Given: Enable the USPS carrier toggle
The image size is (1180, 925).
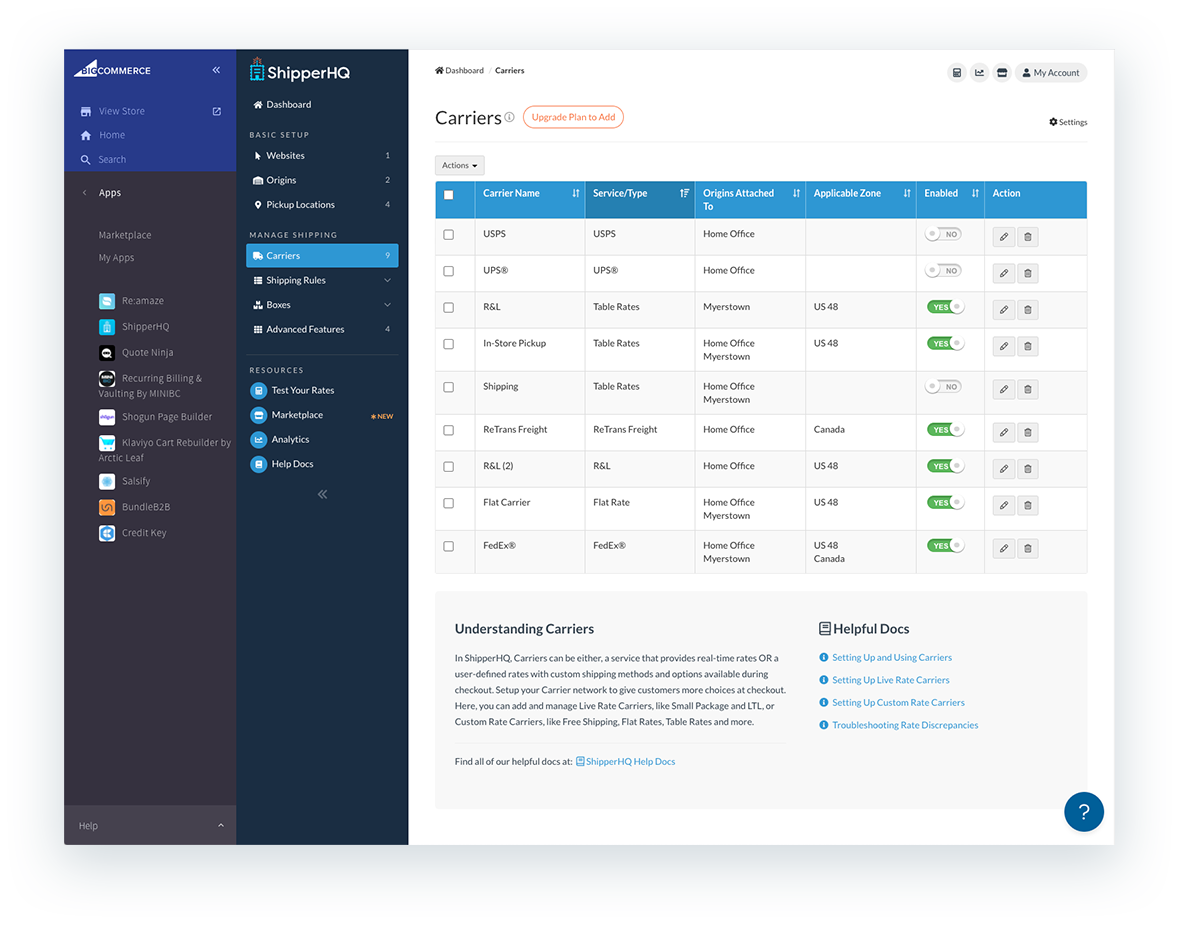Looking at the screenshot, I should coord(943,234).
